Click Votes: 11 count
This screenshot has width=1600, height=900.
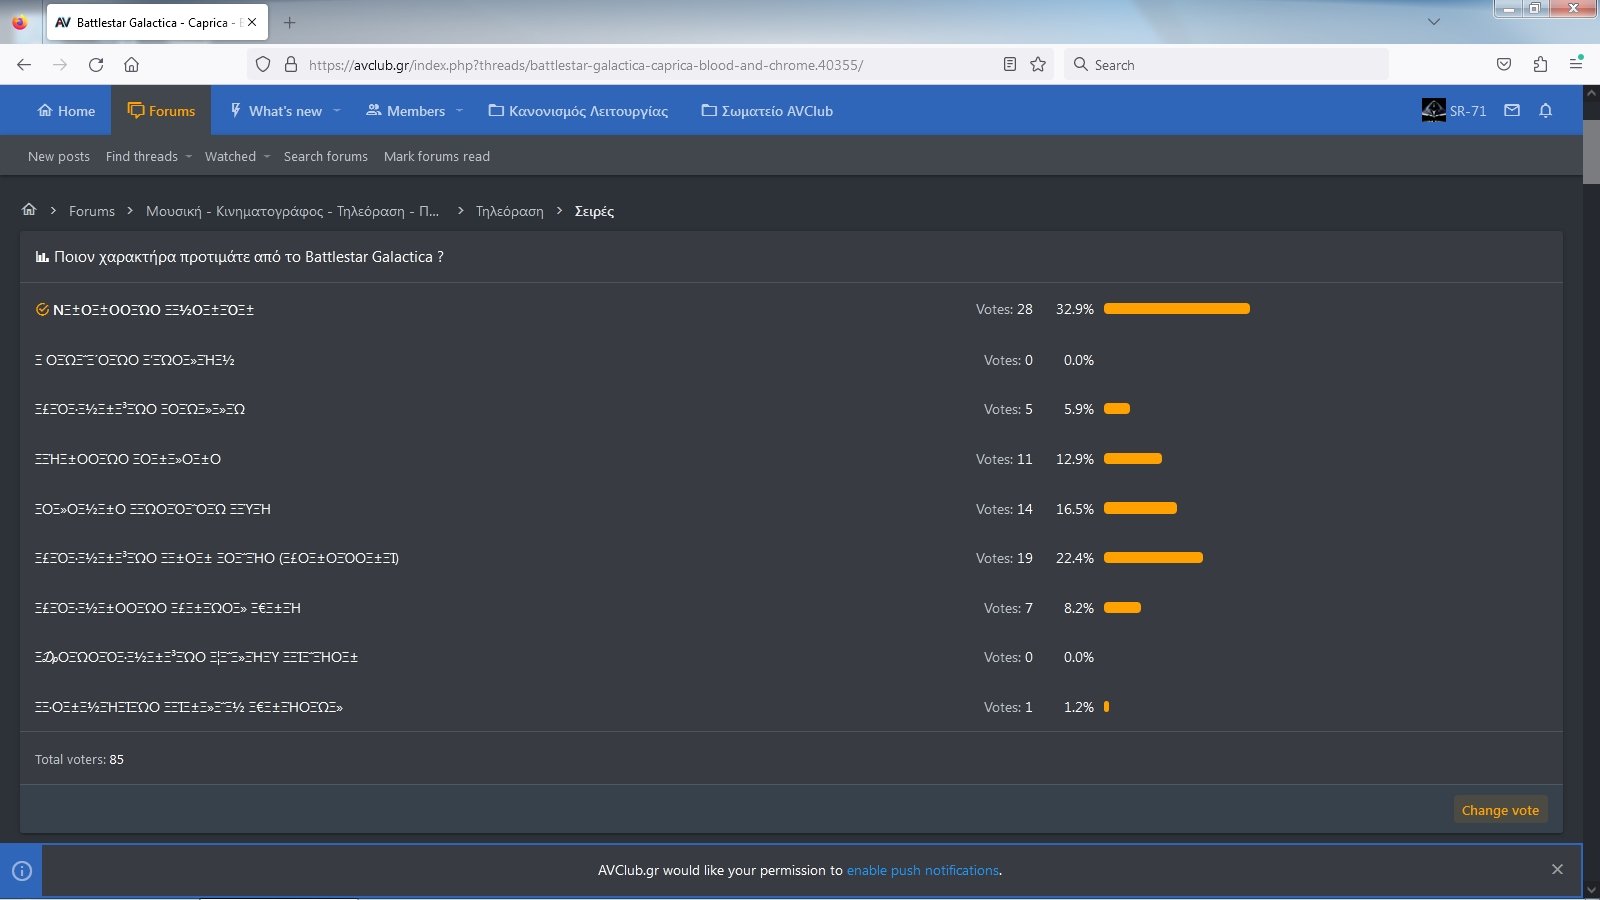coord(1004,459)
